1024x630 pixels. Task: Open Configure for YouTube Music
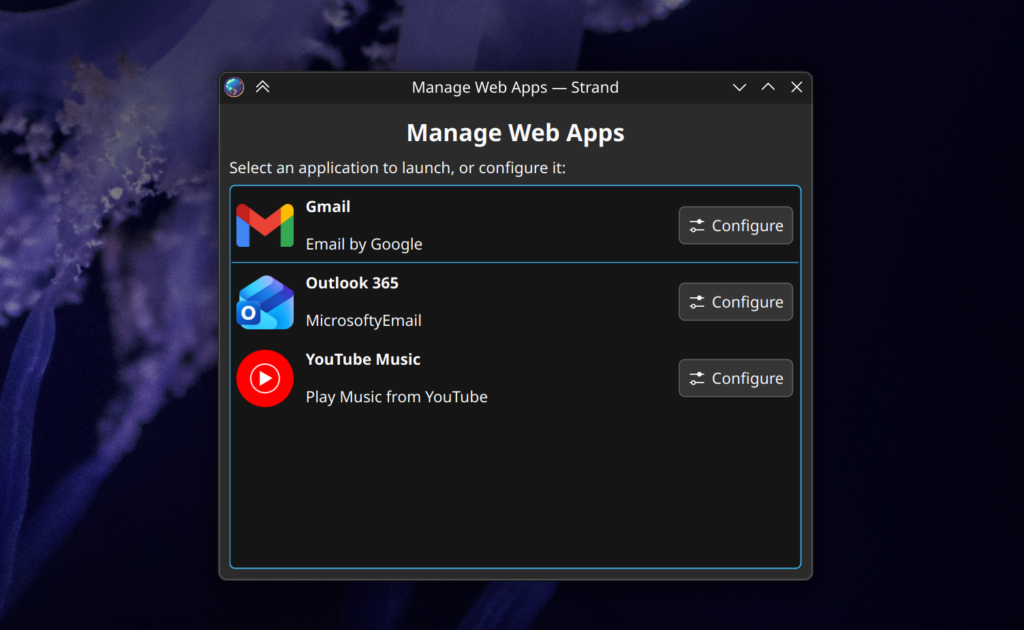coord(735,378)
